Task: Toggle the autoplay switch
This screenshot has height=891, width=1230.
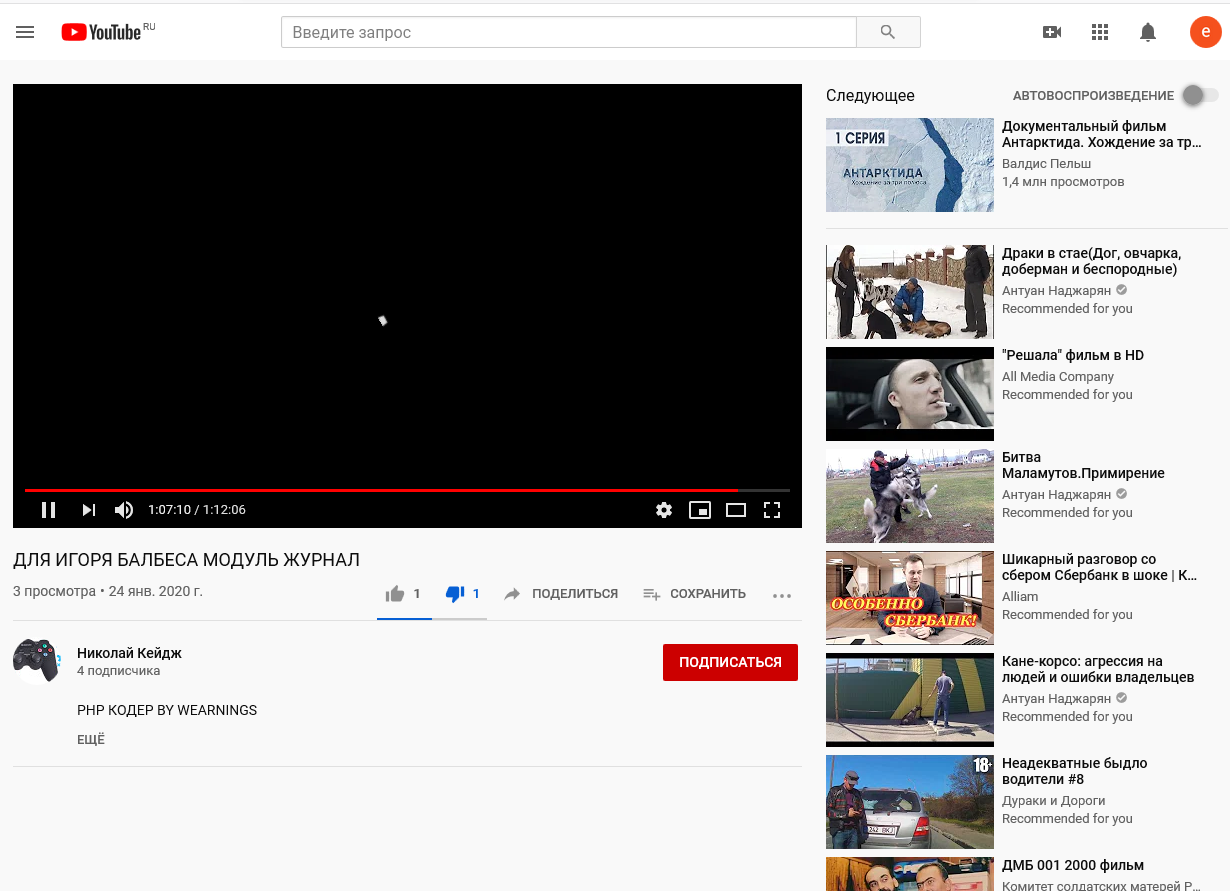Action: click(1199, 95)
